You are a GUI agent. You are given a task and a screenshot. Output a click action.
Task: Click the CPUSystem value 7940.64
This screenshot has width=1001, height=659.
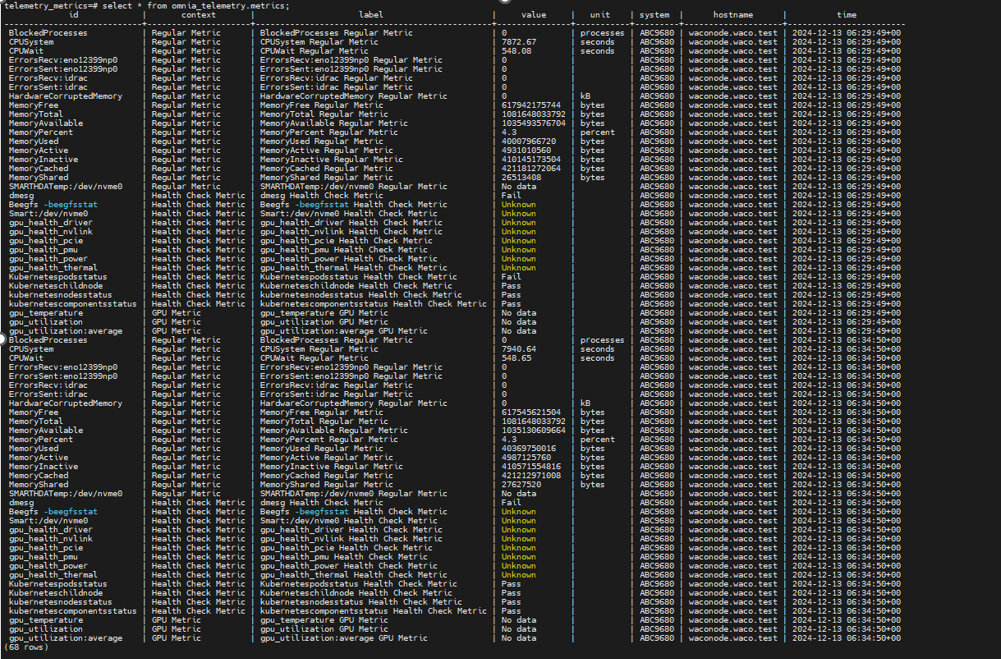coord(519,349)
